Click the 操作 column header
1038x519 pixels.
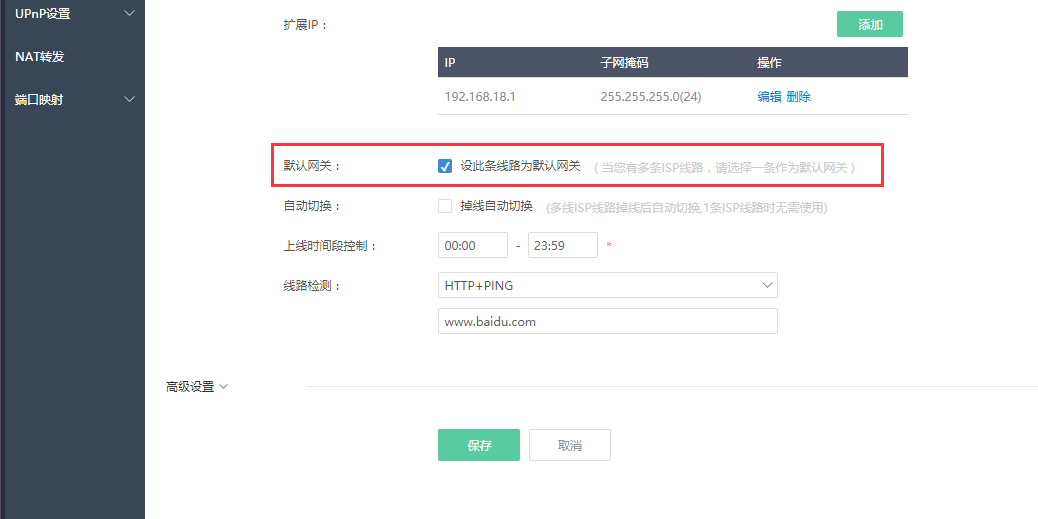769,63
